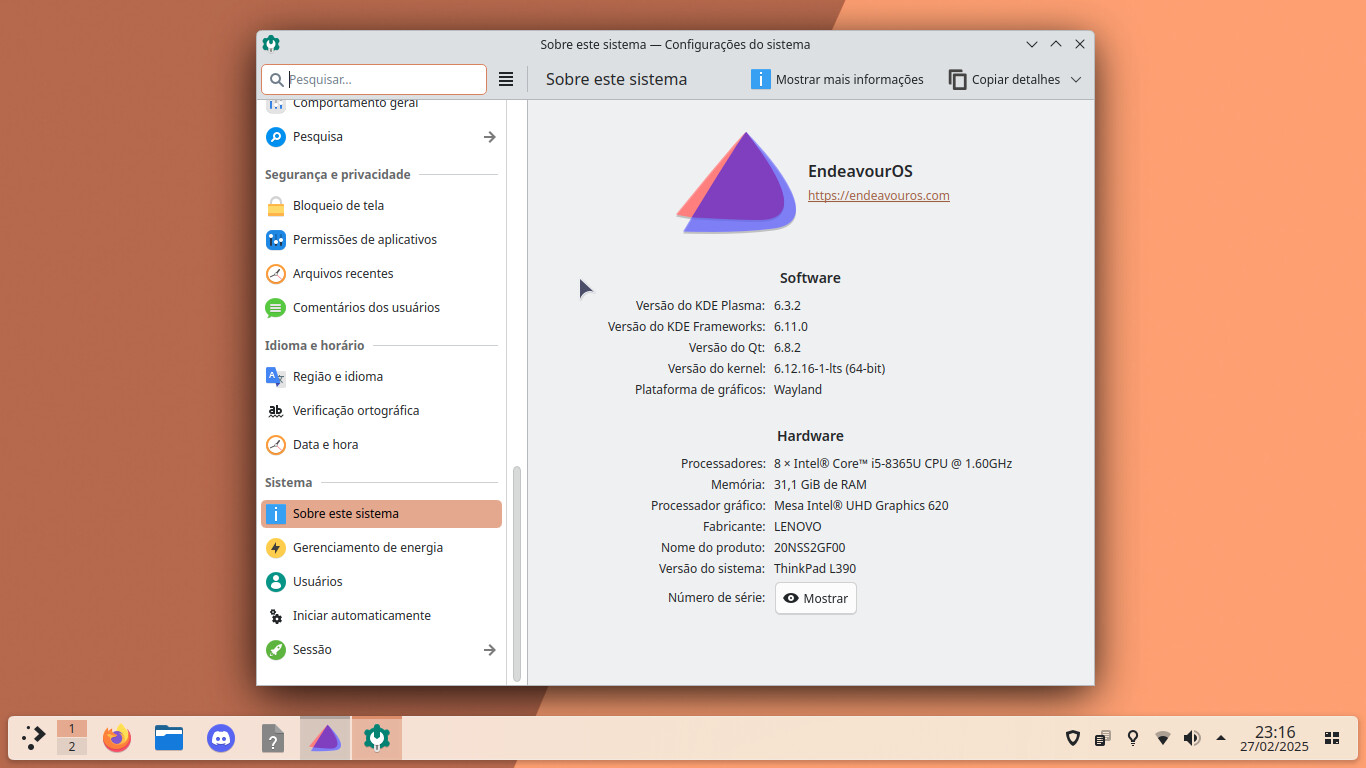Image resolution: width=1366 pixels, height=768 pixels.
Task: Click the Região e idioma translate icon
Action: click(276, 377)
